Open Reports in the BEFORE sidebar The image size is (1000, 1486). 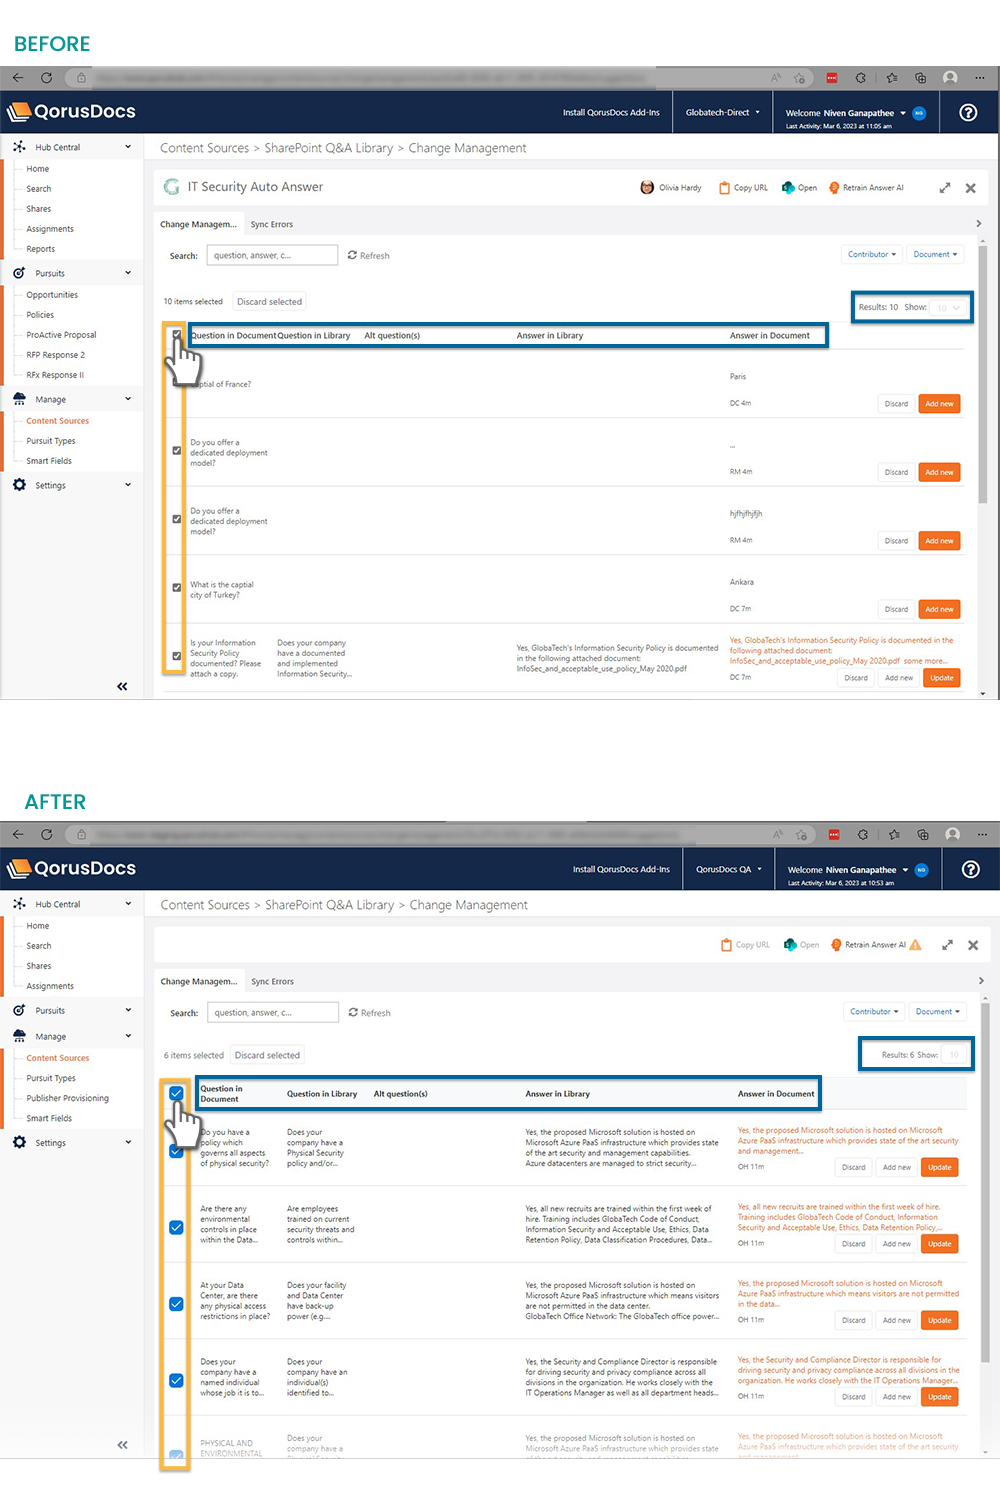41,249
